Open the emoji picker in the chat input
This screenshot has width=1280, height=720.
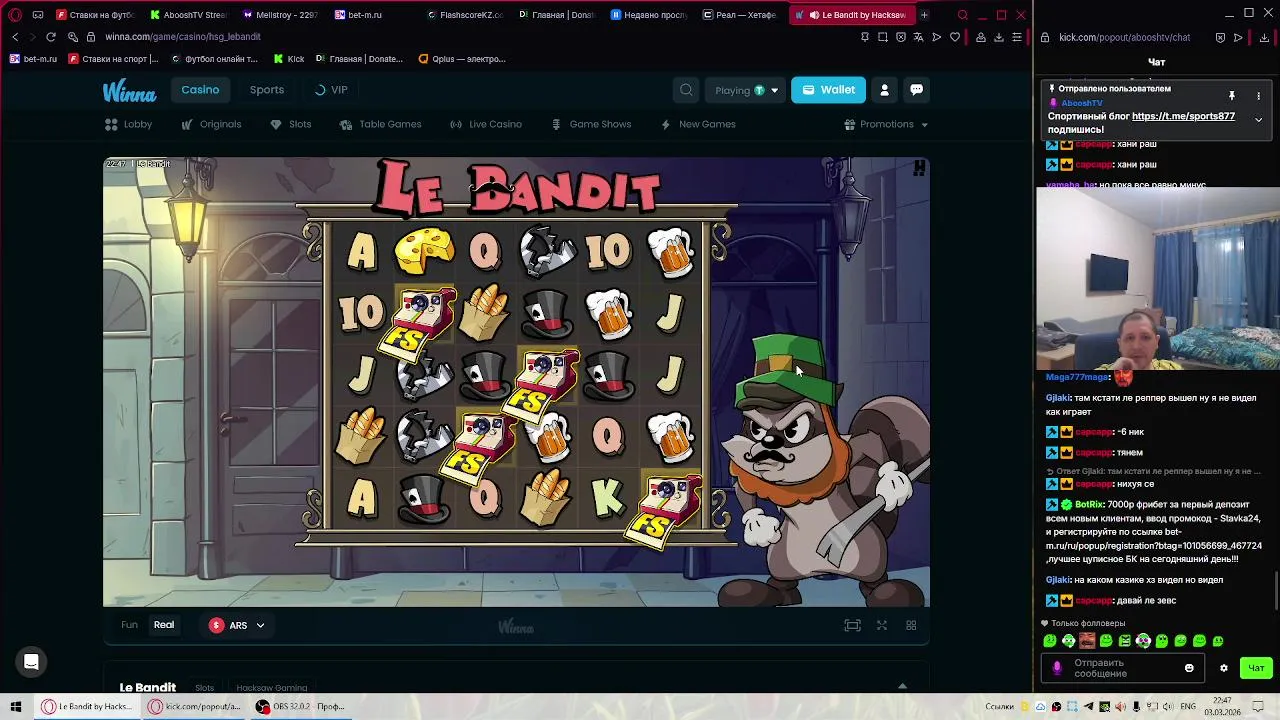coord(1189,668)
